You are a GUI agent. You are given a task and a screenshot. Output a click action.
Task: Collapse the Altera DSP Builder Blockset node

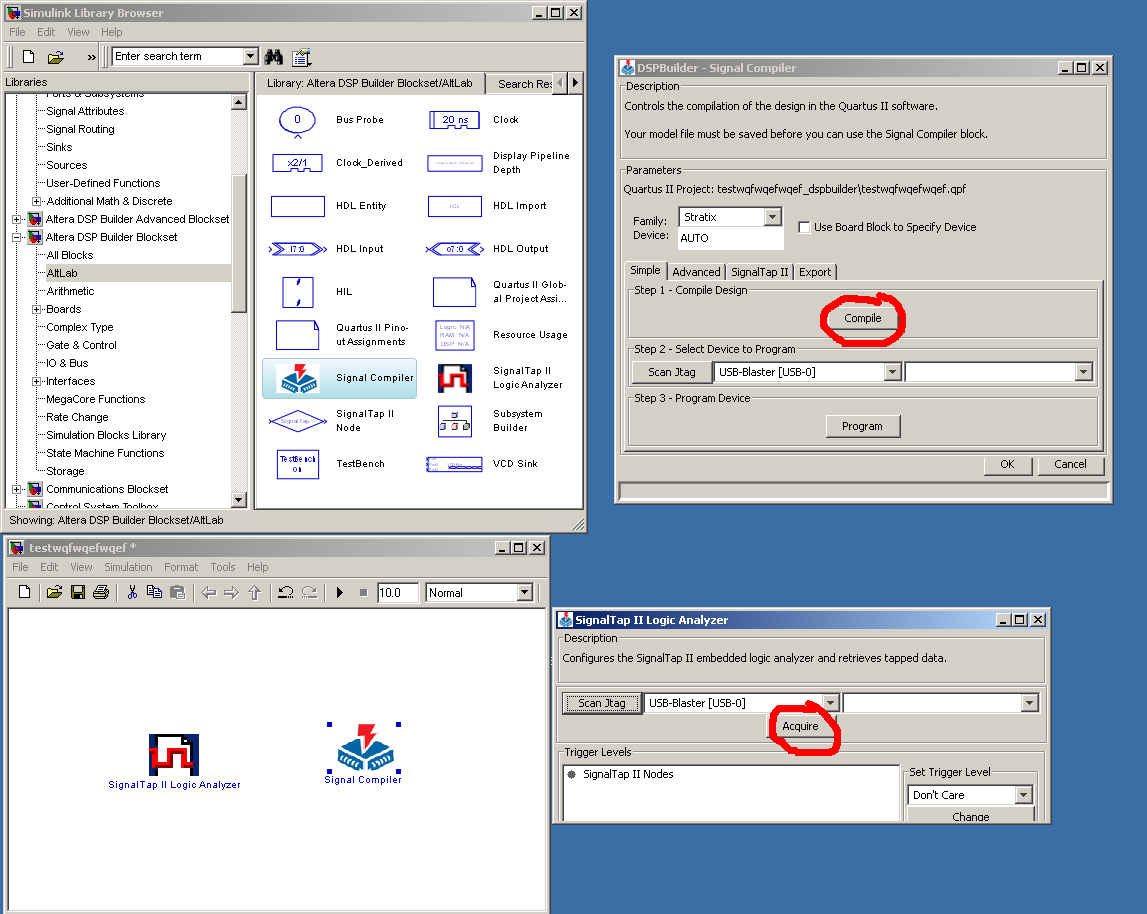coord(17,237)
